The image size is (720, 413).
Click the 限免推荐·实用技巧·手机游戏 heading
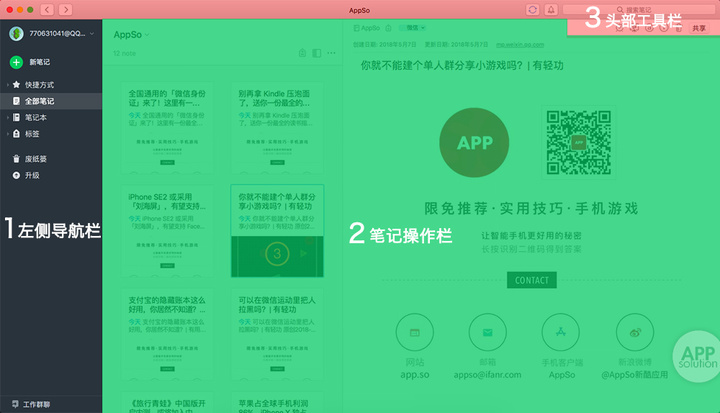click(x=531, y=209)
